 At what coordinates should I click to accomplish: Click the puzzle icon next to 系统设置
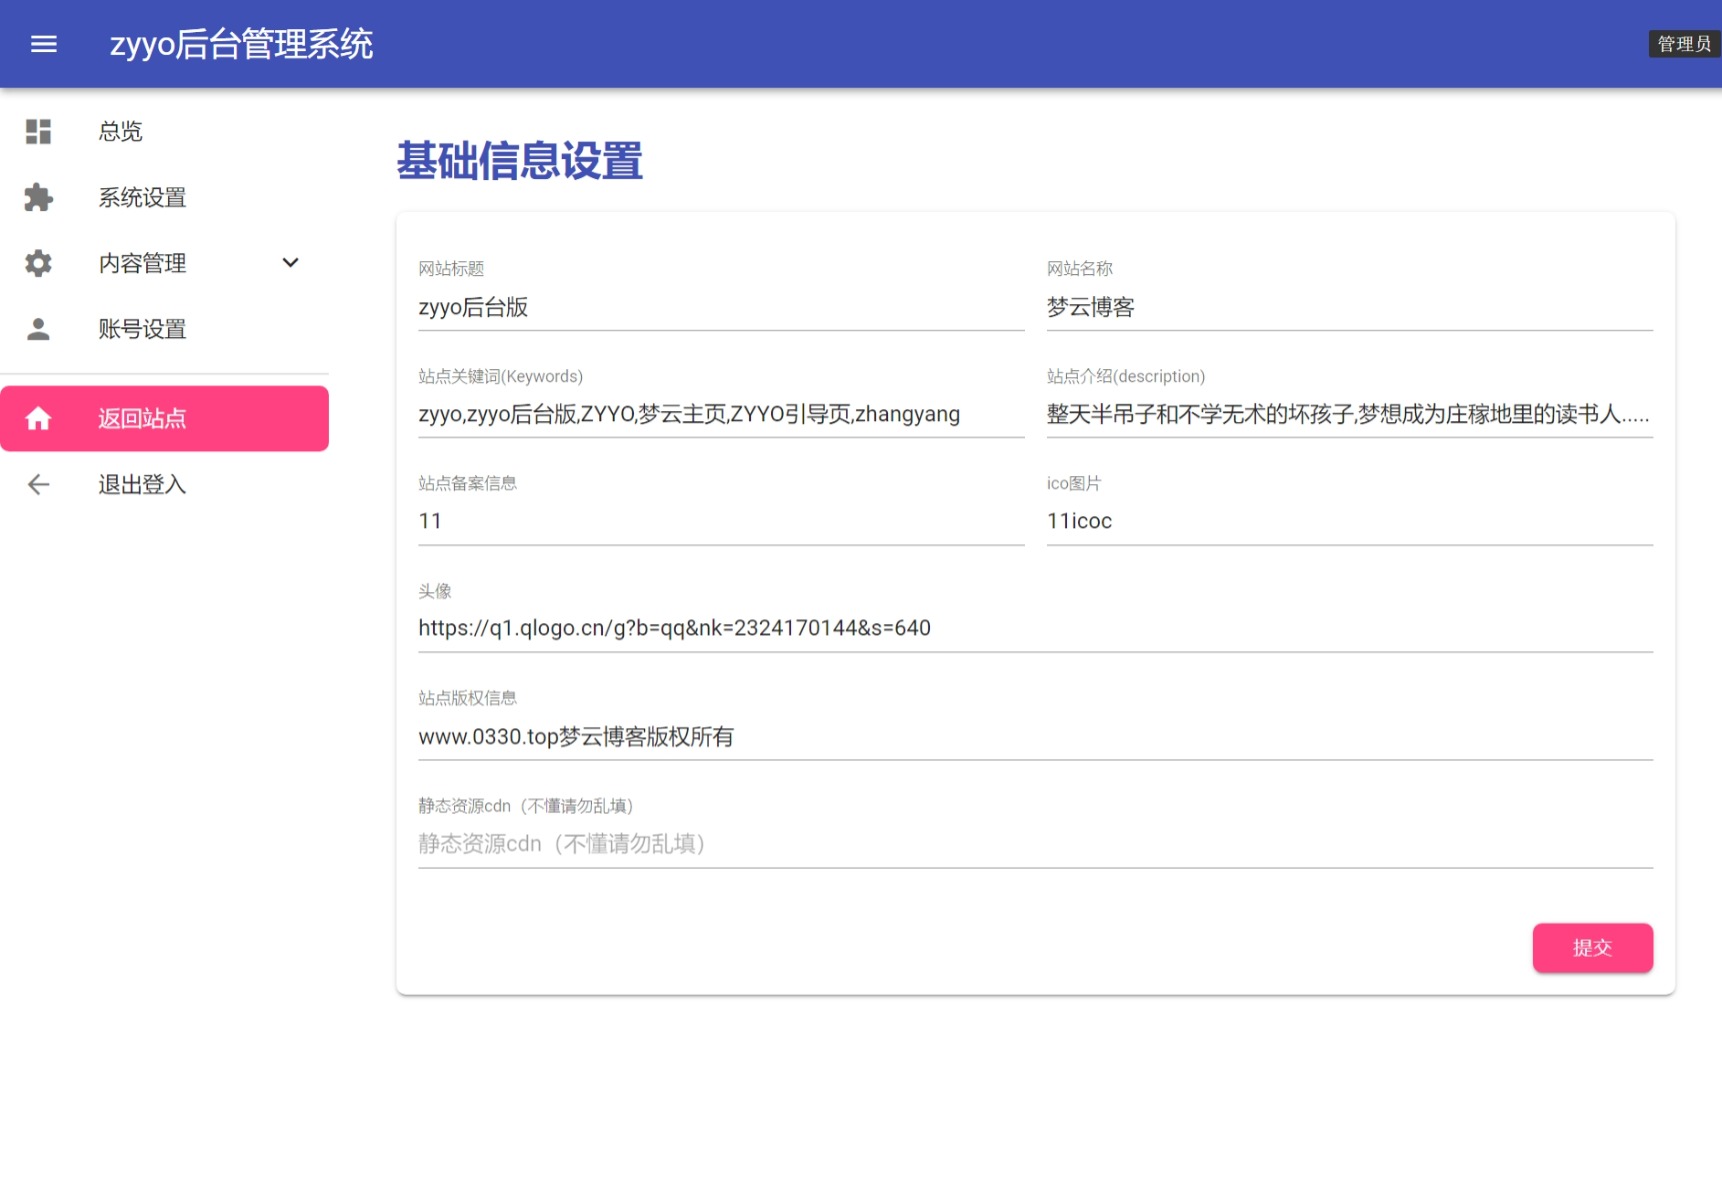tap(37, 197)
